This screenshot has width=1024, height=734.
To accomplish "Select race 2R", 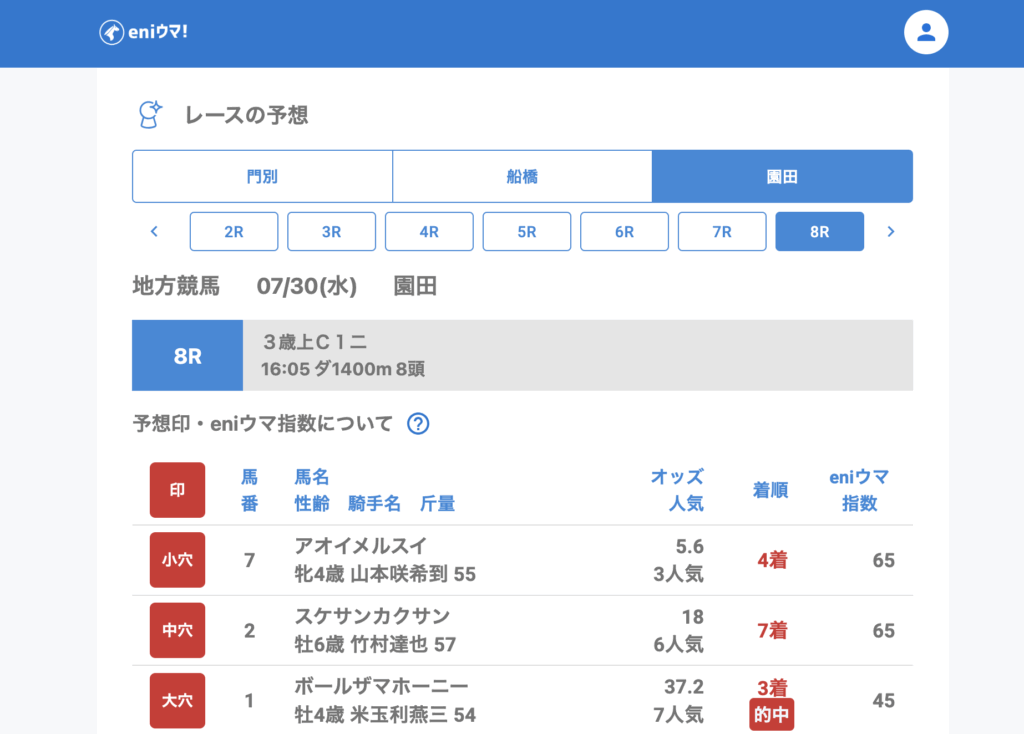I will 234,232.
